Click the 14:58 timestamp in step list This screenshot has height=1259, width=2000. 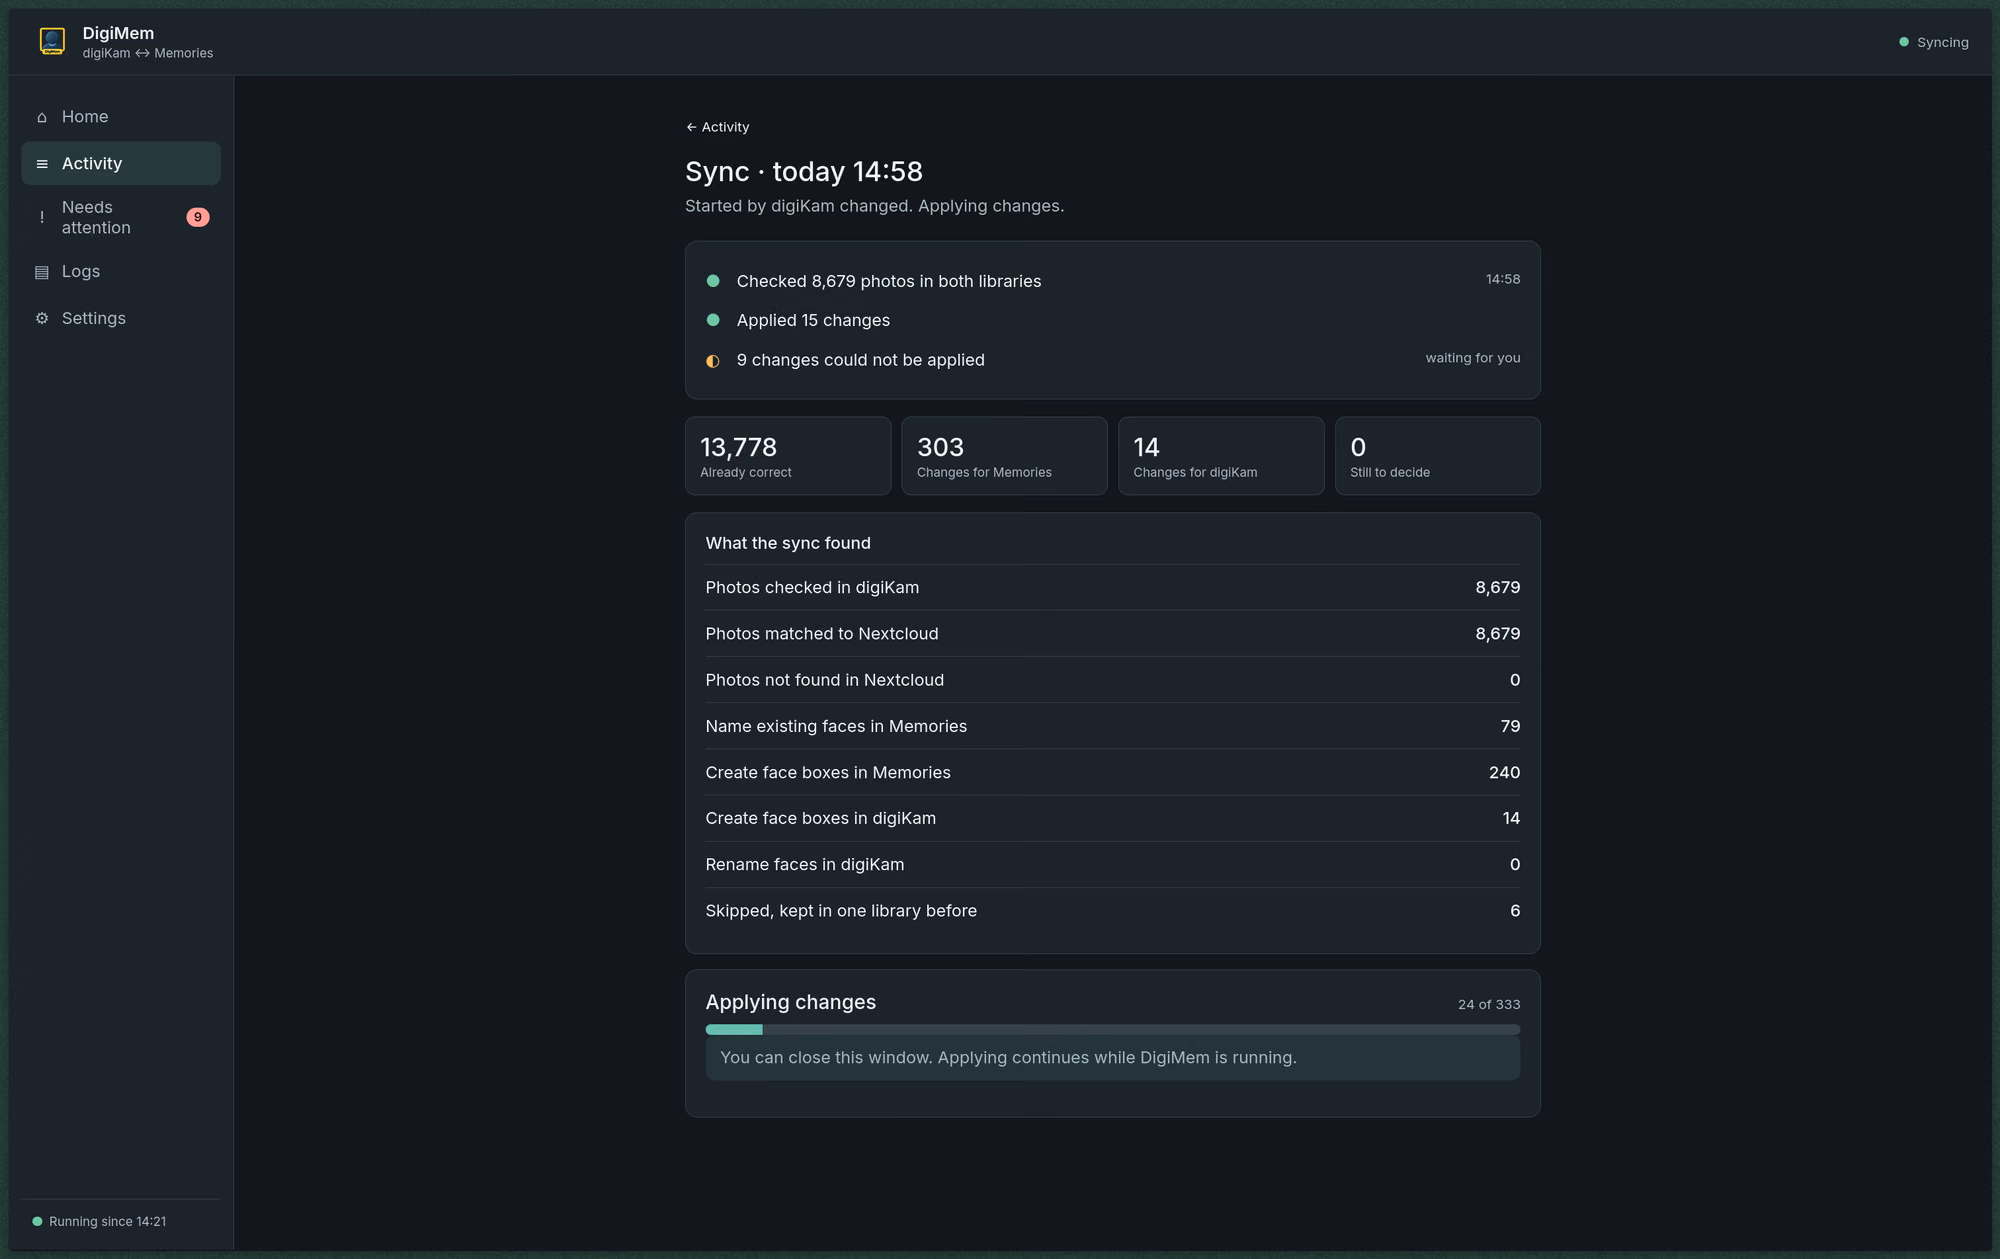(1502, 279)
